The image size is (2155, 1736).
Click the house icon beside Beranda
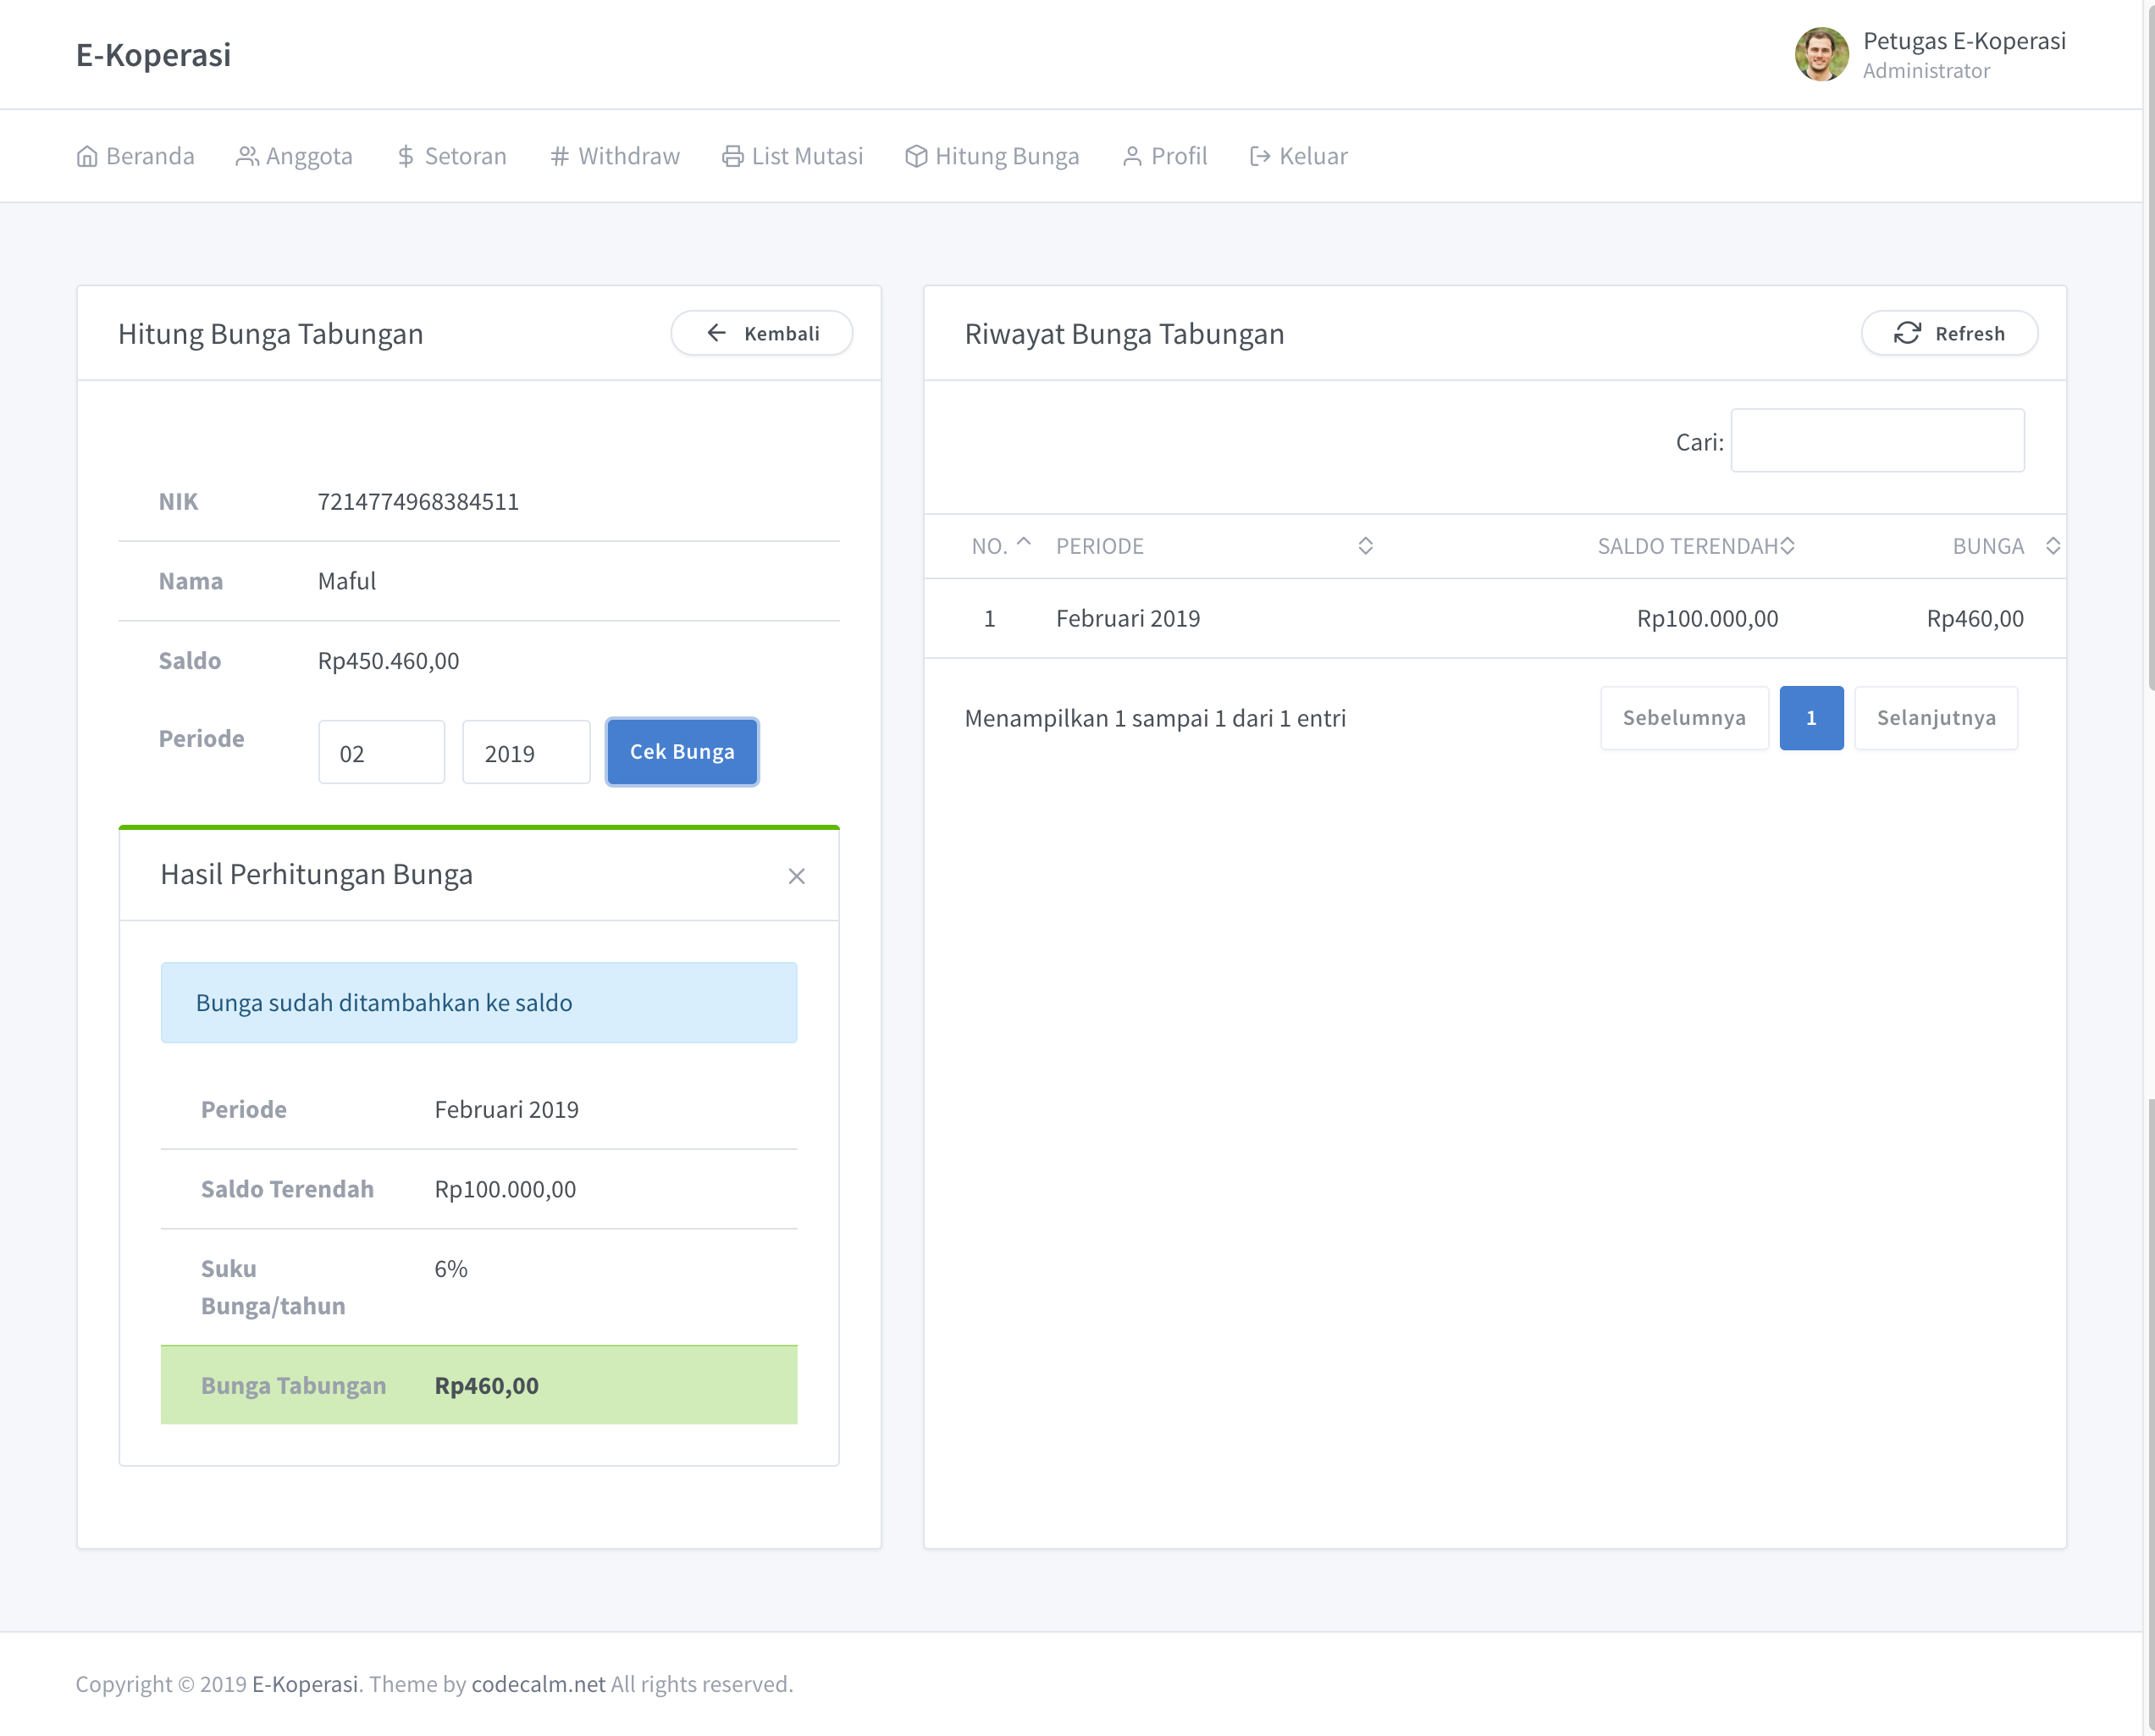87,156
